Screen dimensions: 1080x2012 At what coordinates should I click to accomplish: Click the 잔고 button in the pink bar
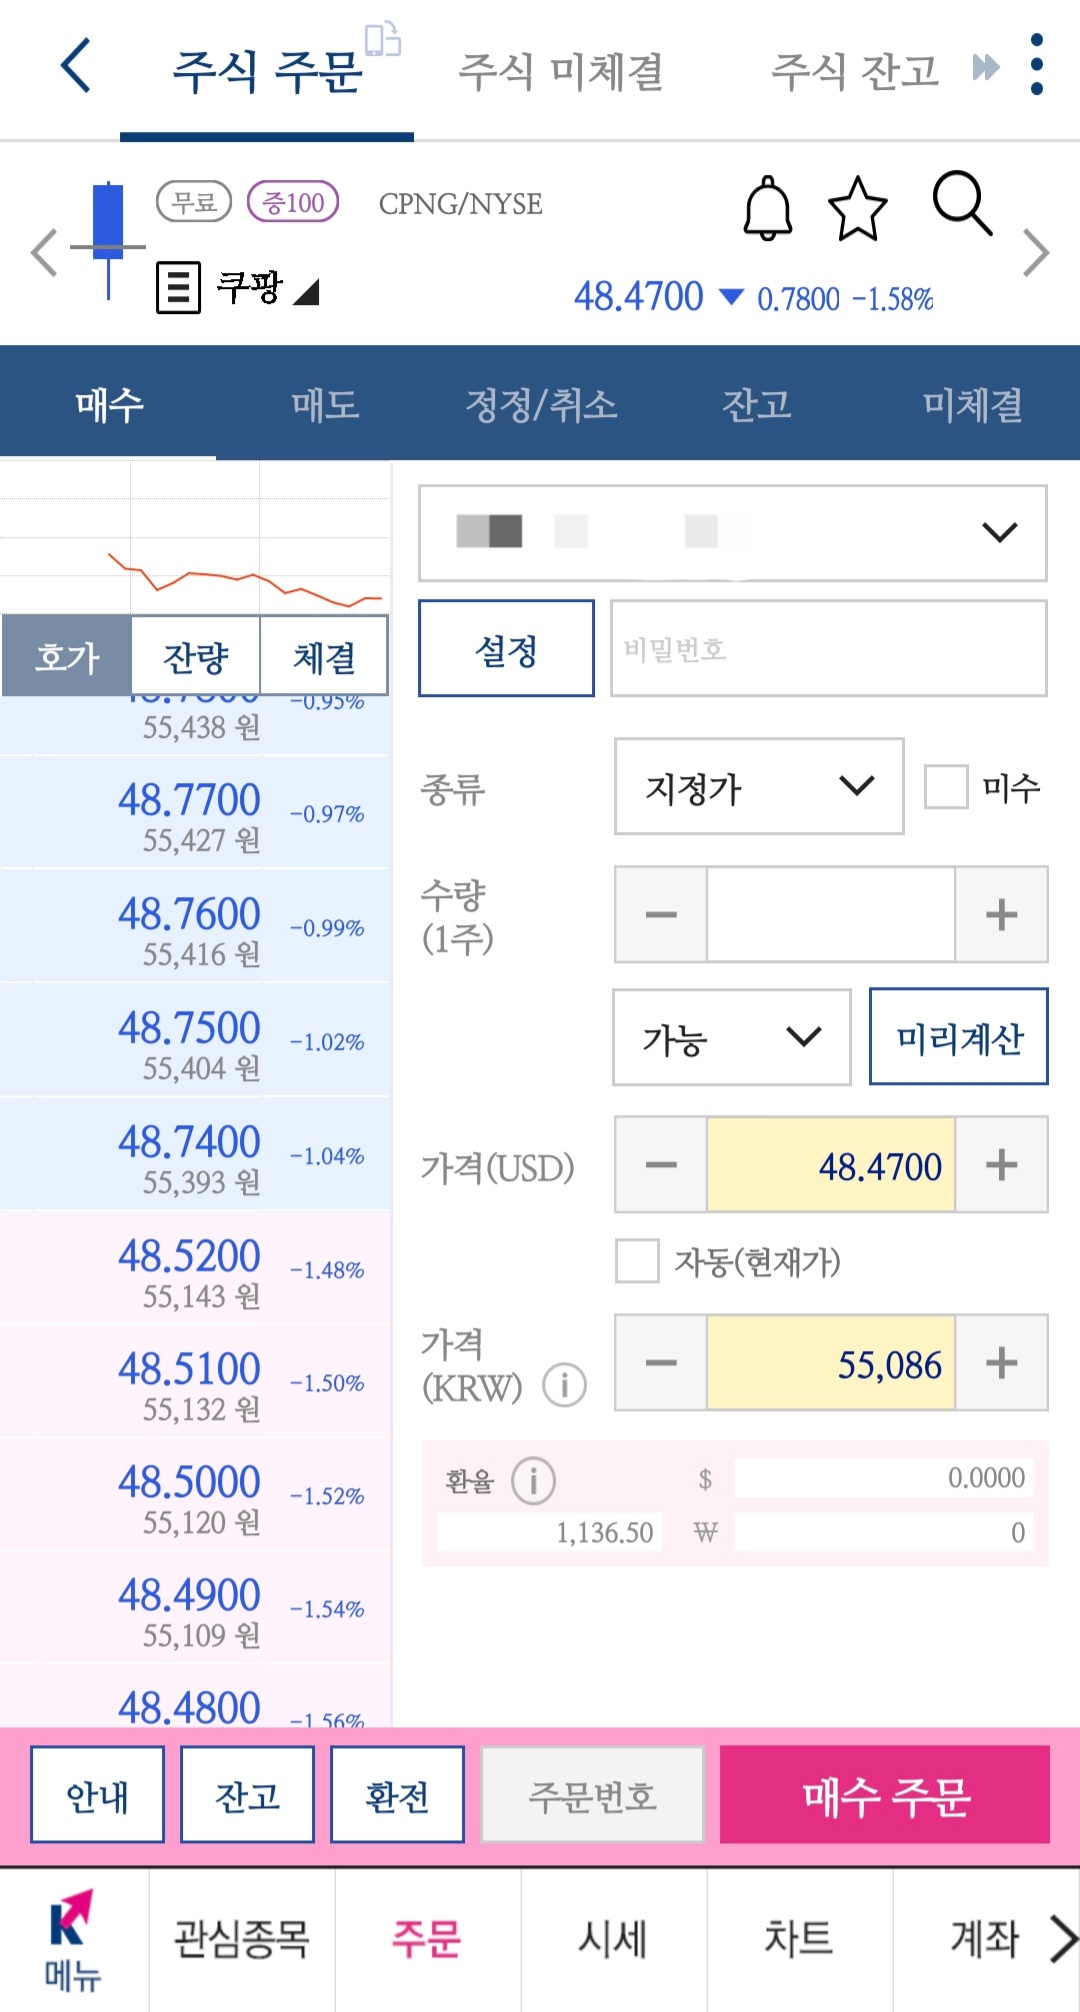tap(247, 1795)
